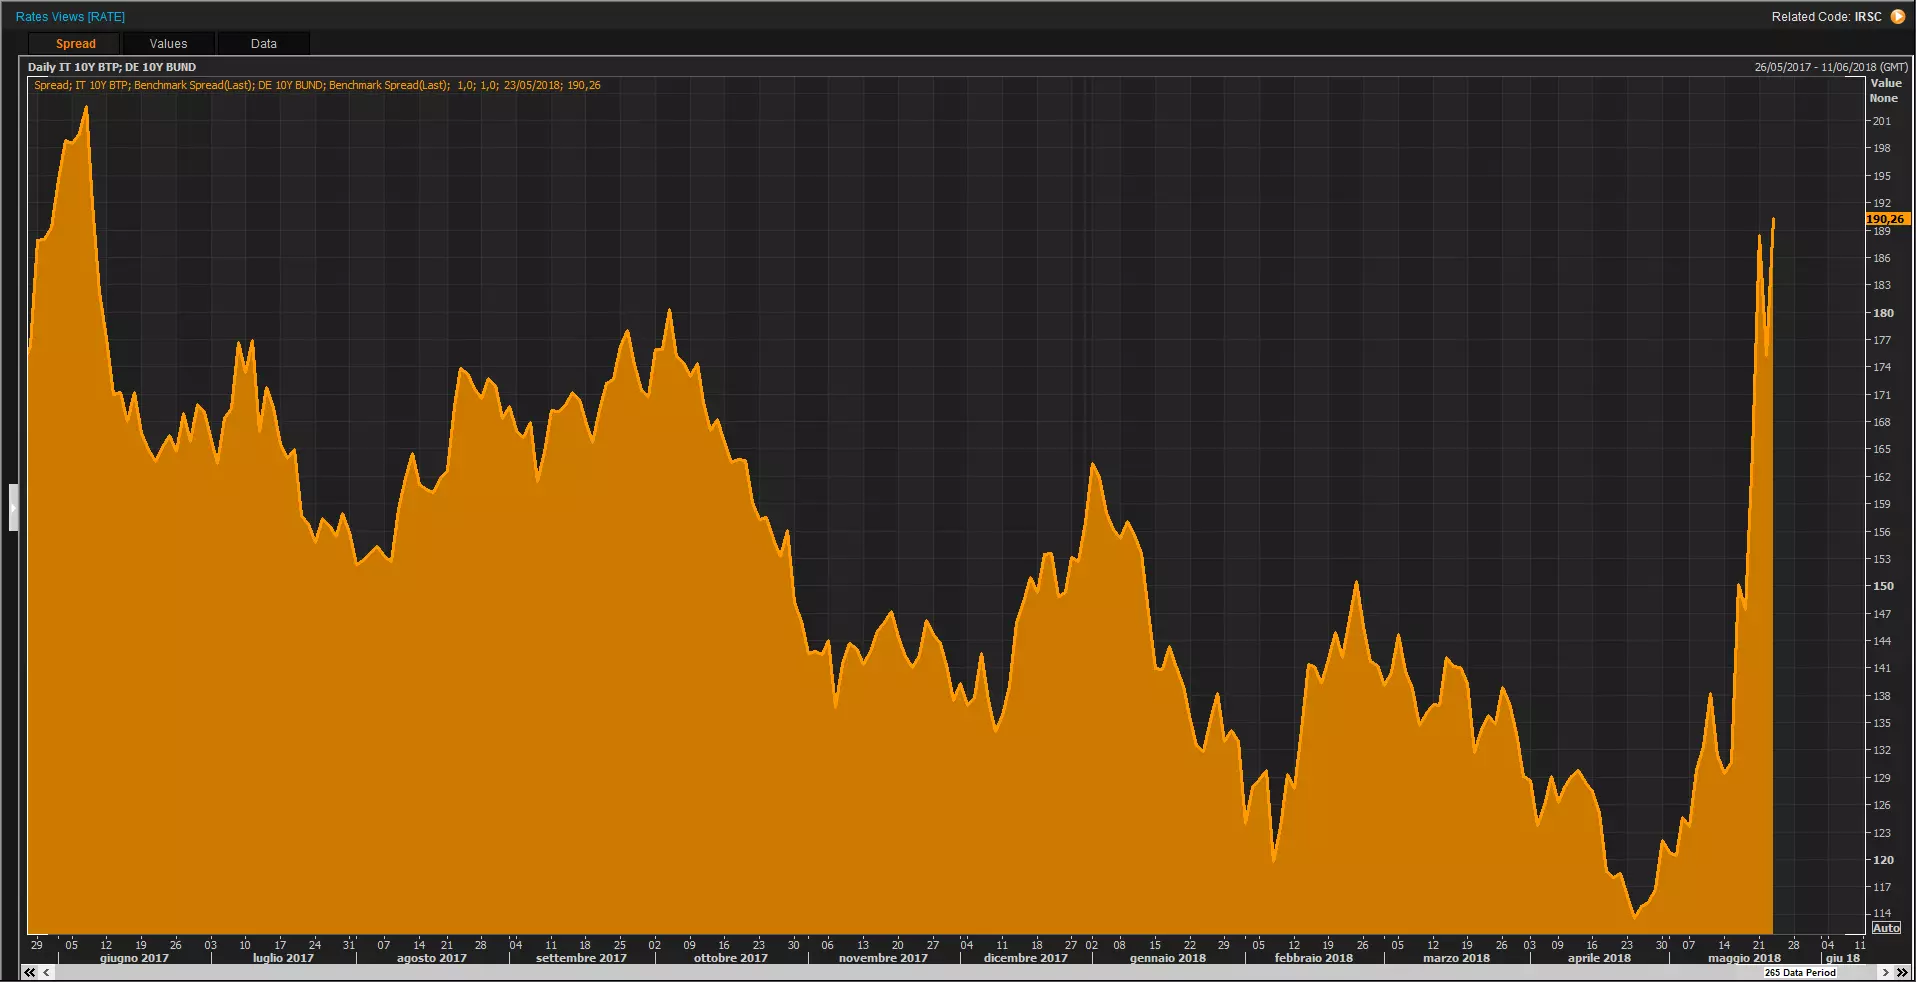Select the chart date range 26/05/2017 - 11/06/2018
Image resolution: width=1916 pixels, height=982 pixels.
pyautogui.click(x=1831, y=67)
